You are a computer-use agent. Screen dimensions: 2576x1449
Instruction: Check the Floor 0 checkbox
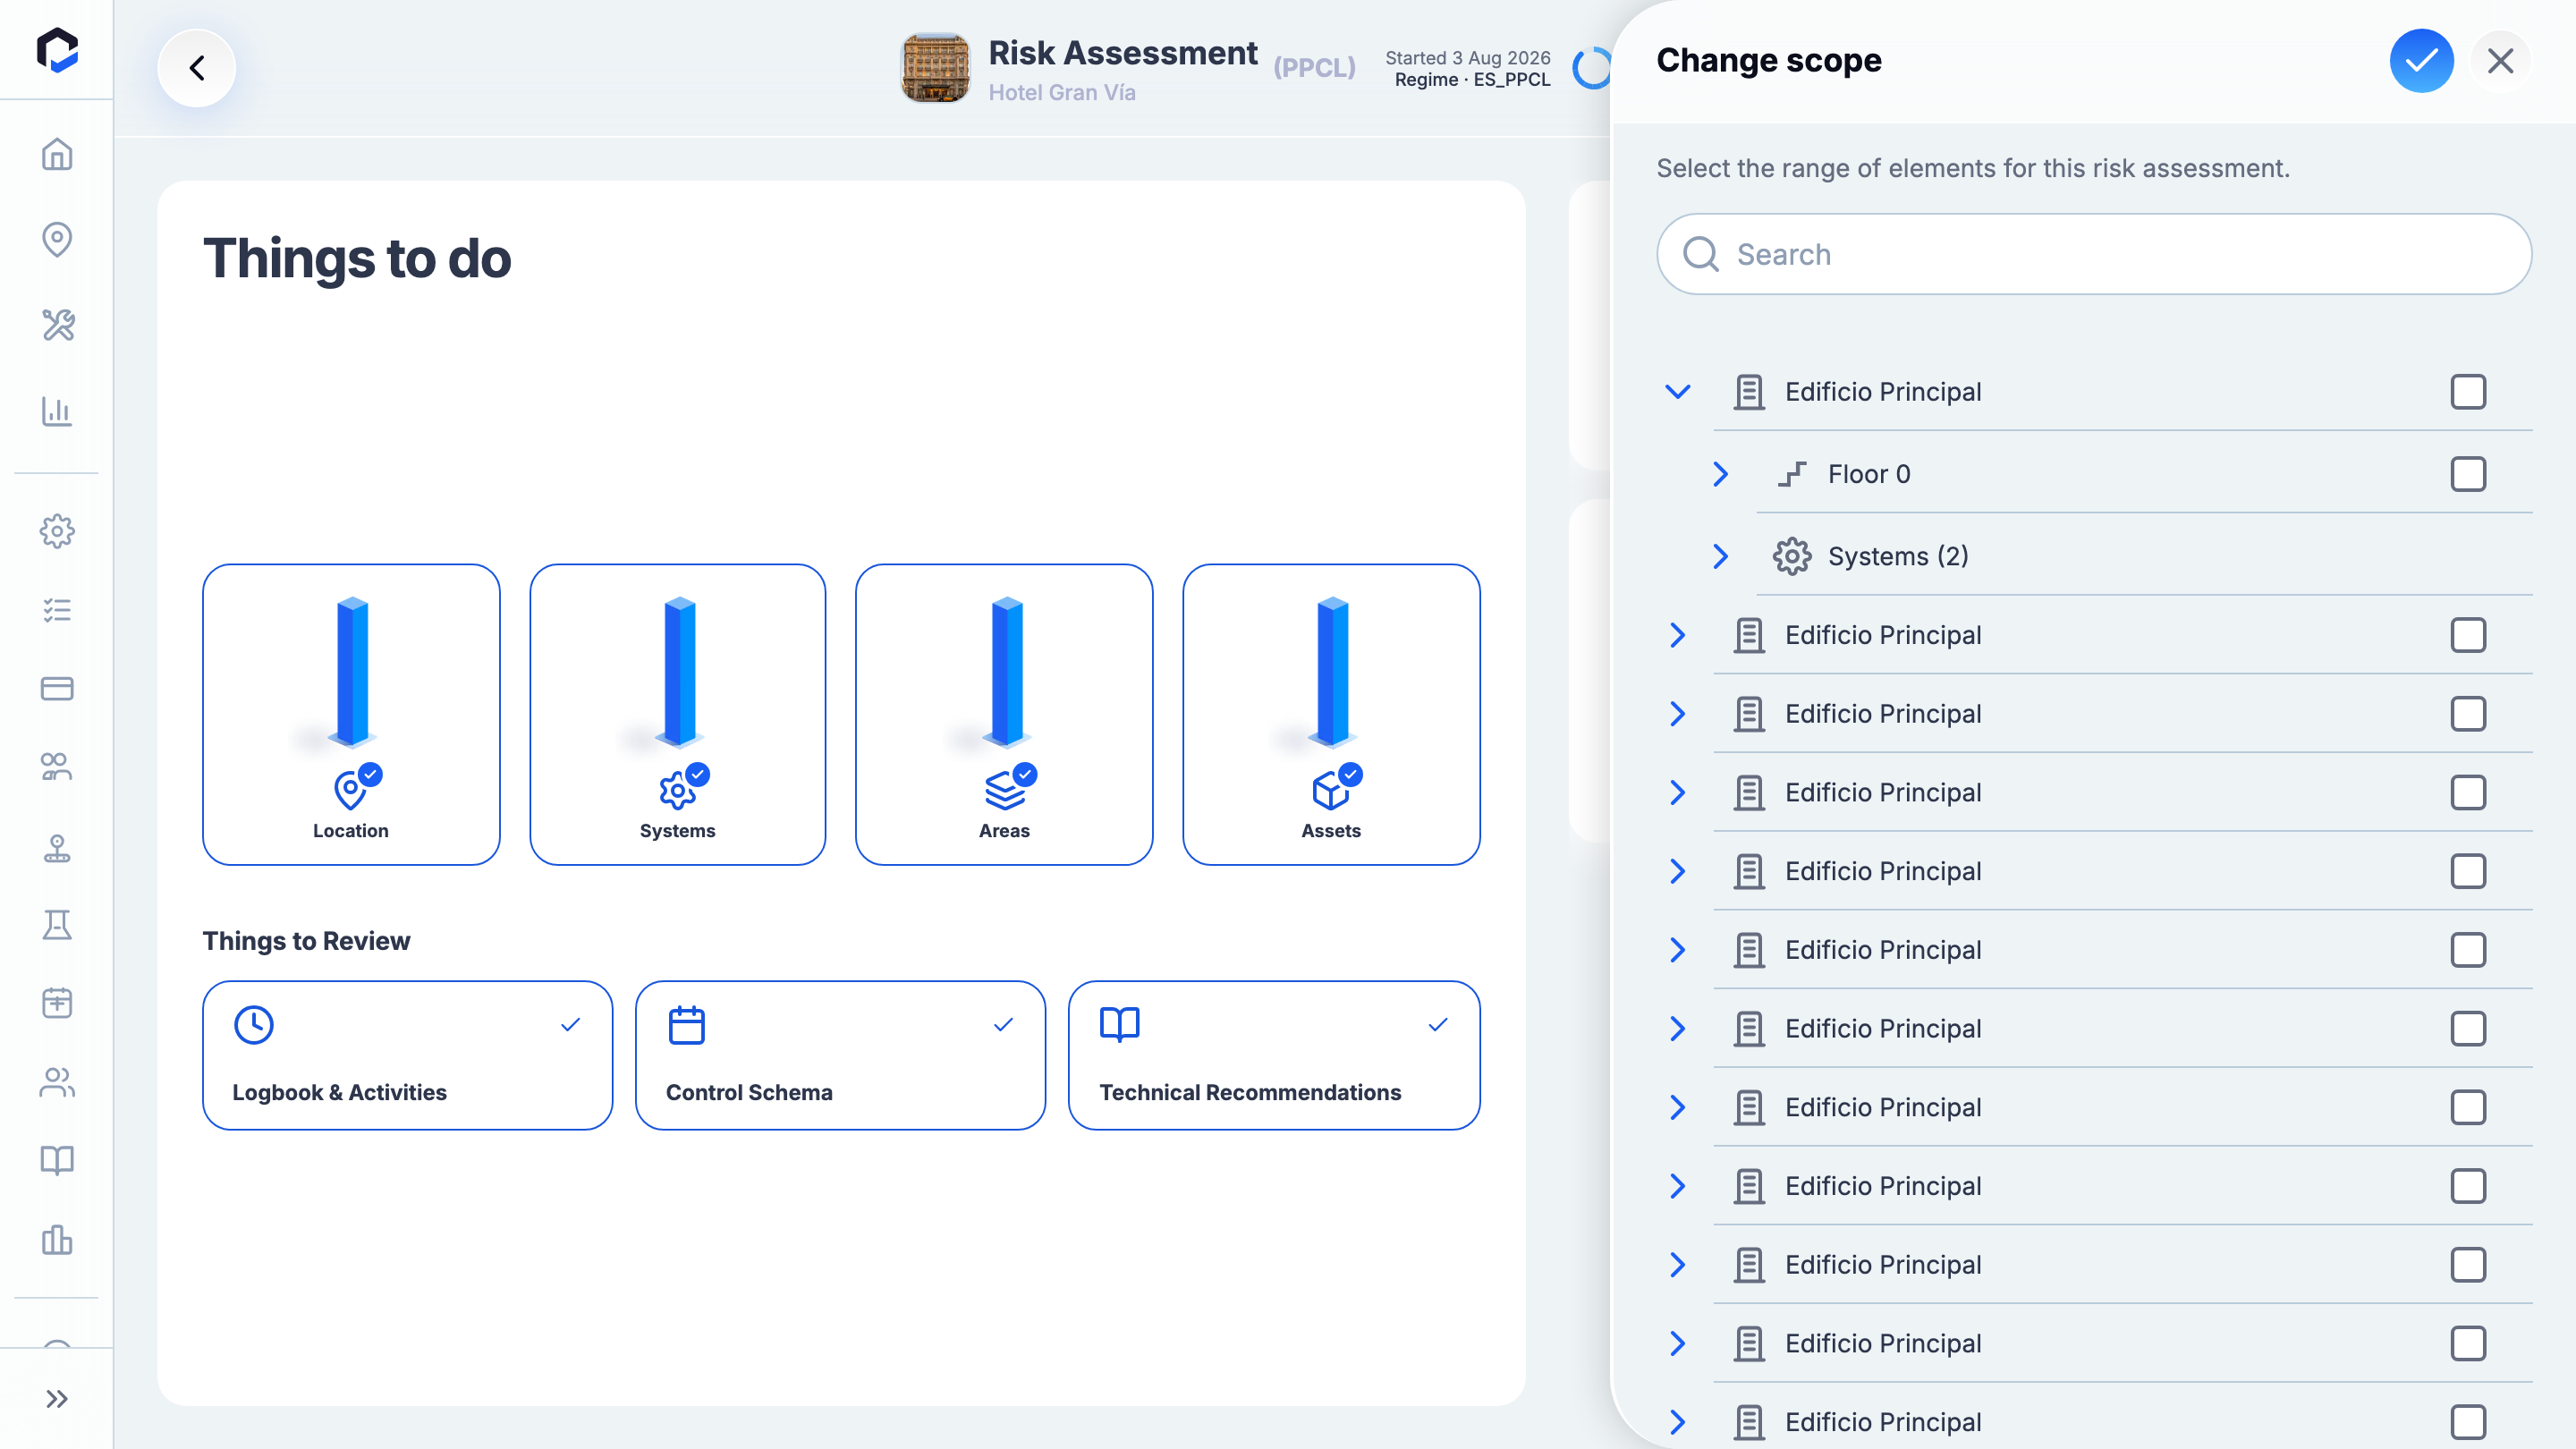pos(2468,474)
